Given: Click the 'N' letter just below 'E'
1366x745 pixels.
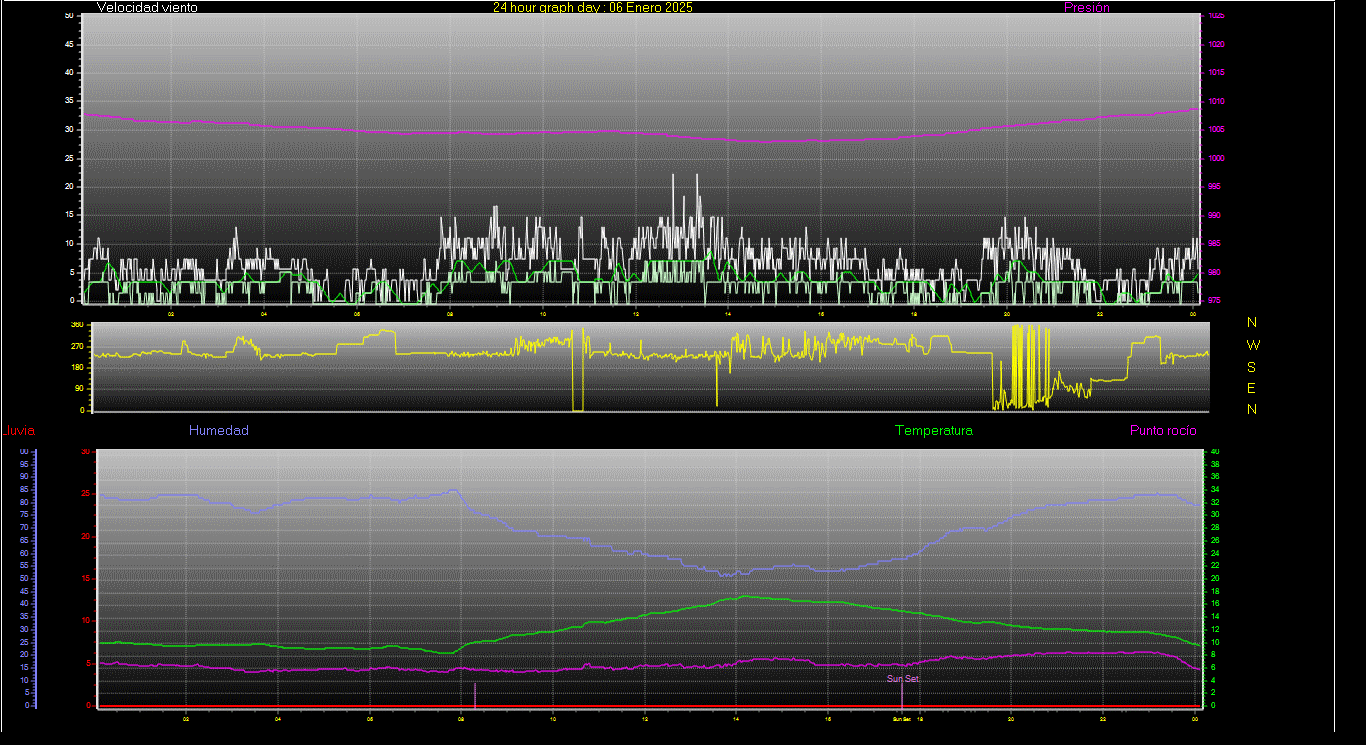Looking at the screenshot, I should (1252, 409).
